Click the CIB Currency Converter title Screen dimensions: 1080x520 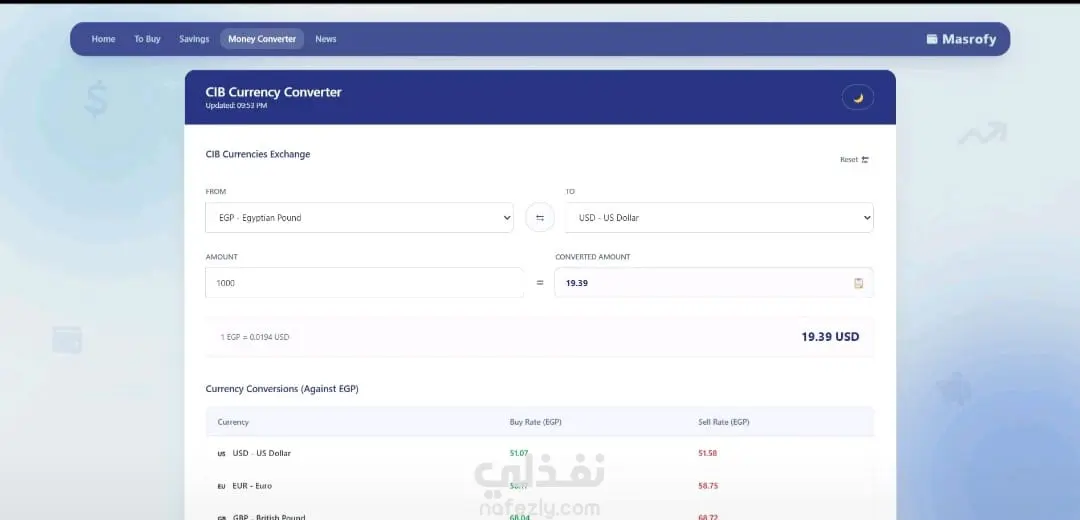point(273,92)
